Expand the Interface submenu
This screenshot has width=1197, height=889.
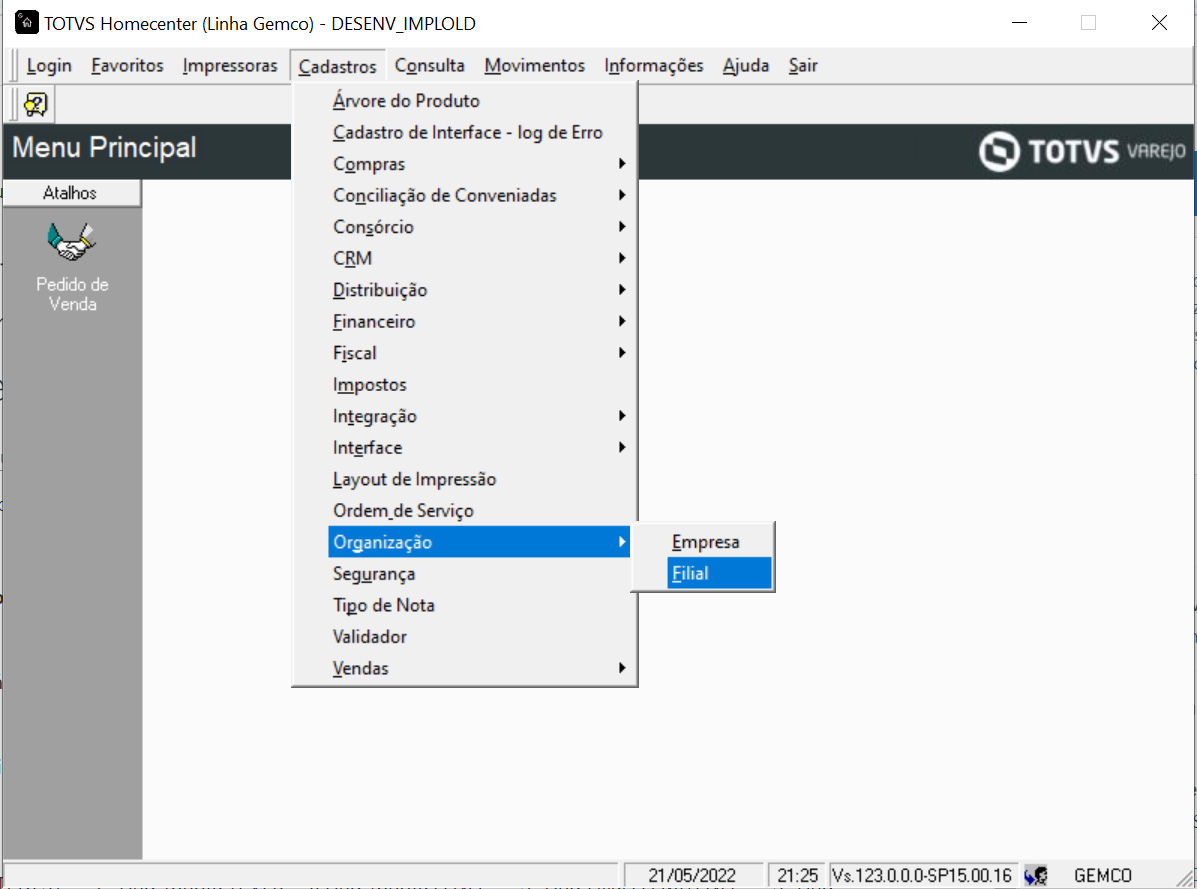(x=479, y=448)
